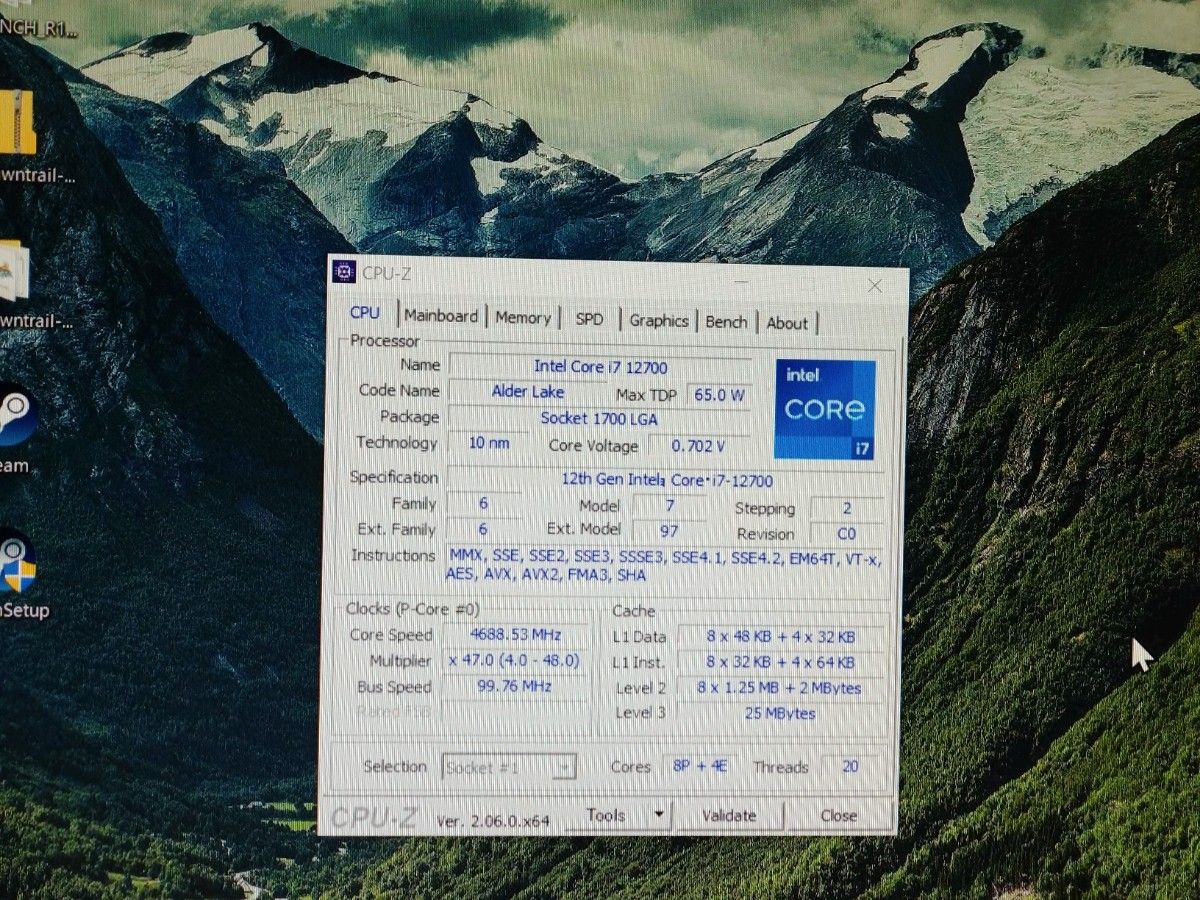1200x900 pixels.
Task: Show the About tab
Action: (787, 323)
